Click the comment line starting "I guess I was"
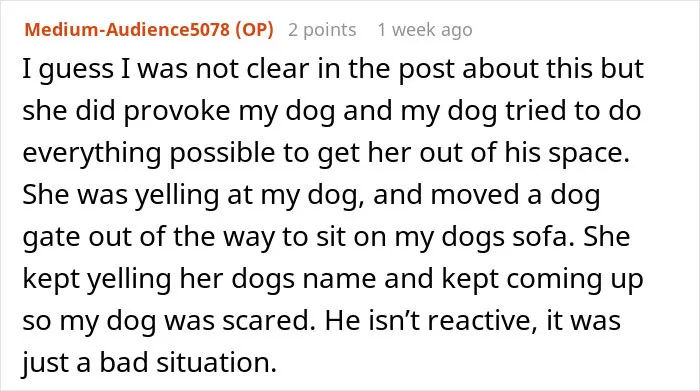Screen dimensions: 700x391 tap(333, 70)
